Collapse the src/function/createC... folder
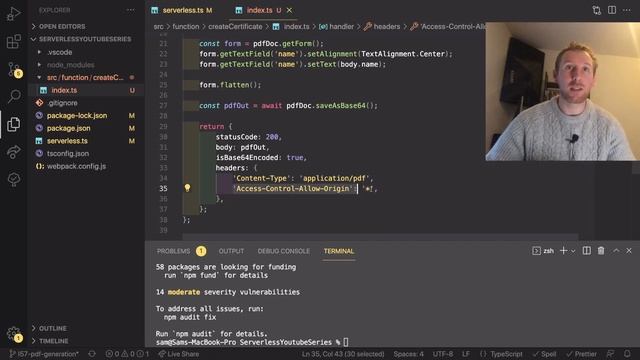Image resolution: width=640 pixels, height=360 pixels. click(85, 78)
